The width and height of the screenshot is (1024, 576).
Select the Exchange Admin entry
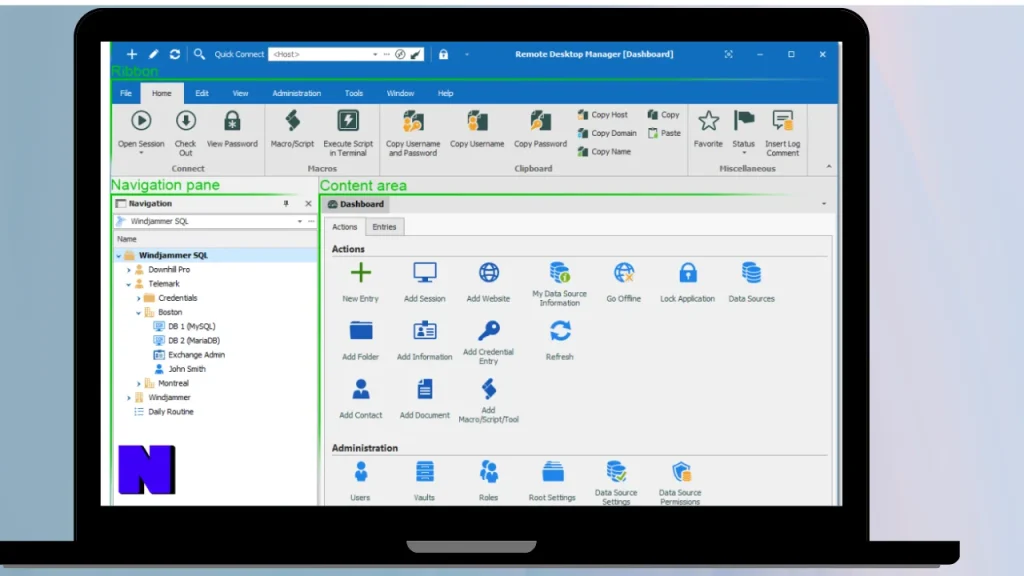click(x=189, y=355)
